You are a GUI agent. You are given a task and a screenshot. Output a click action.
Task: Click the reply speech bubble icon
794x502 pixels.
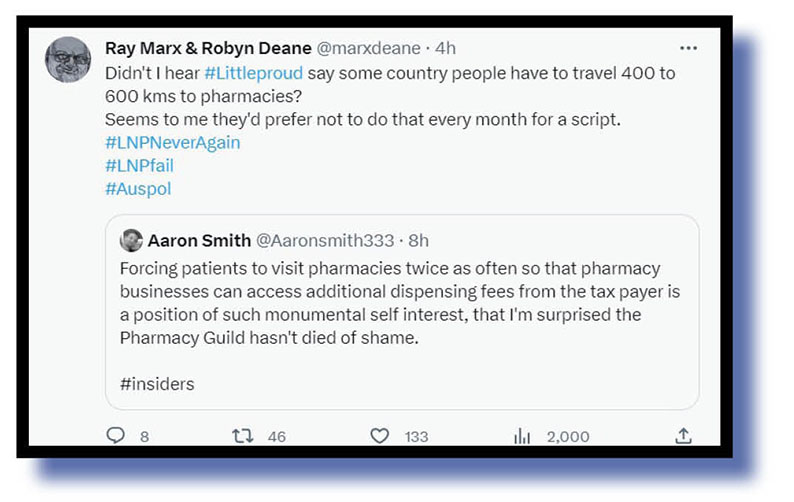click(116, 435)
